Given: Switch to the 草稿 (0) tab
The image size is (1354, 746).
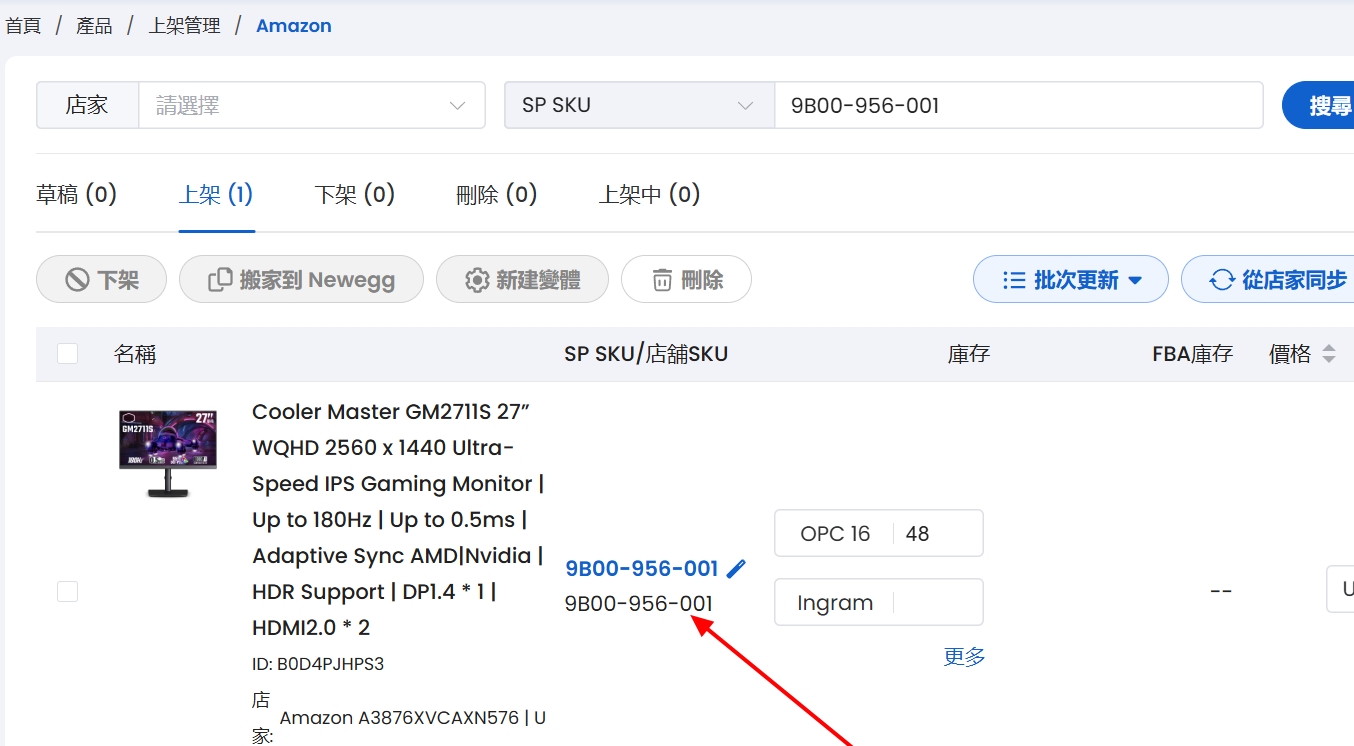Looking at the screenshot, I should pyautogui.click(x=77, y=194).
